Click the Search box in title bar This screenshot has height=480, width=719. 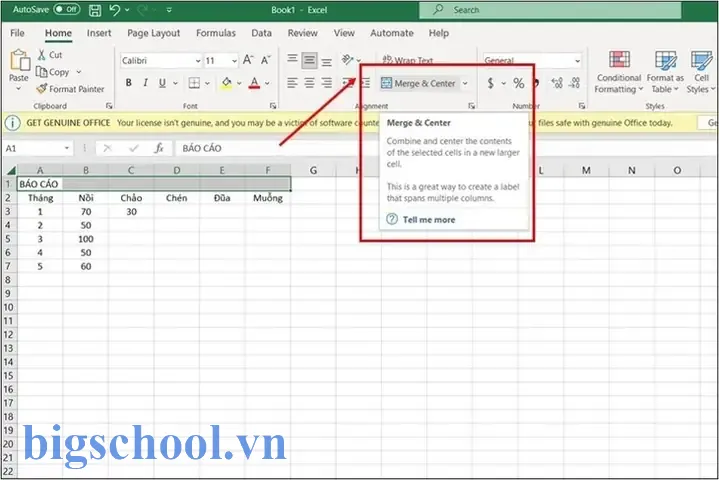(x=550, y=10)
